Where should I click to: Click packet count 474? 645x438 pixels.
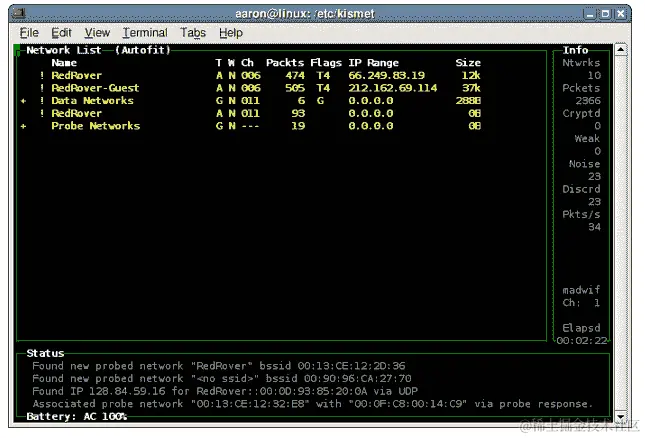[295, 76]
